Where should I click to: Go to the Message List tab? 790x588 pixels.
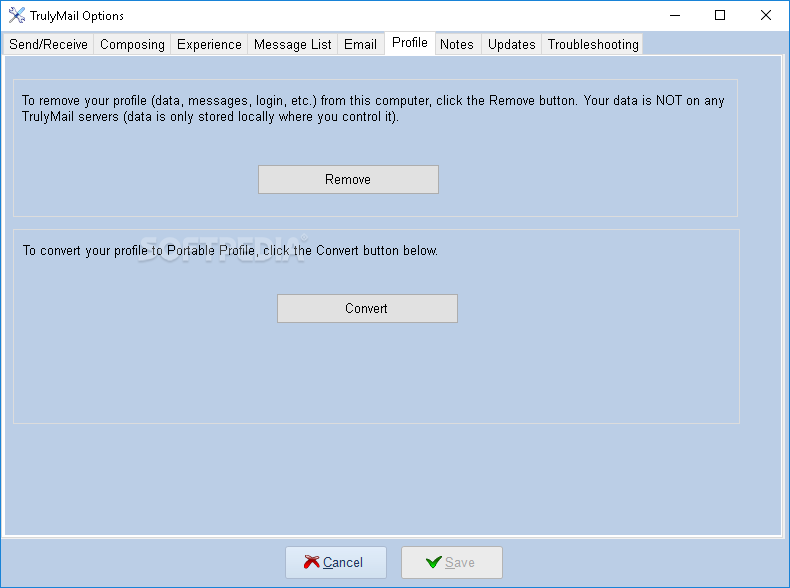tap(293, 44)
